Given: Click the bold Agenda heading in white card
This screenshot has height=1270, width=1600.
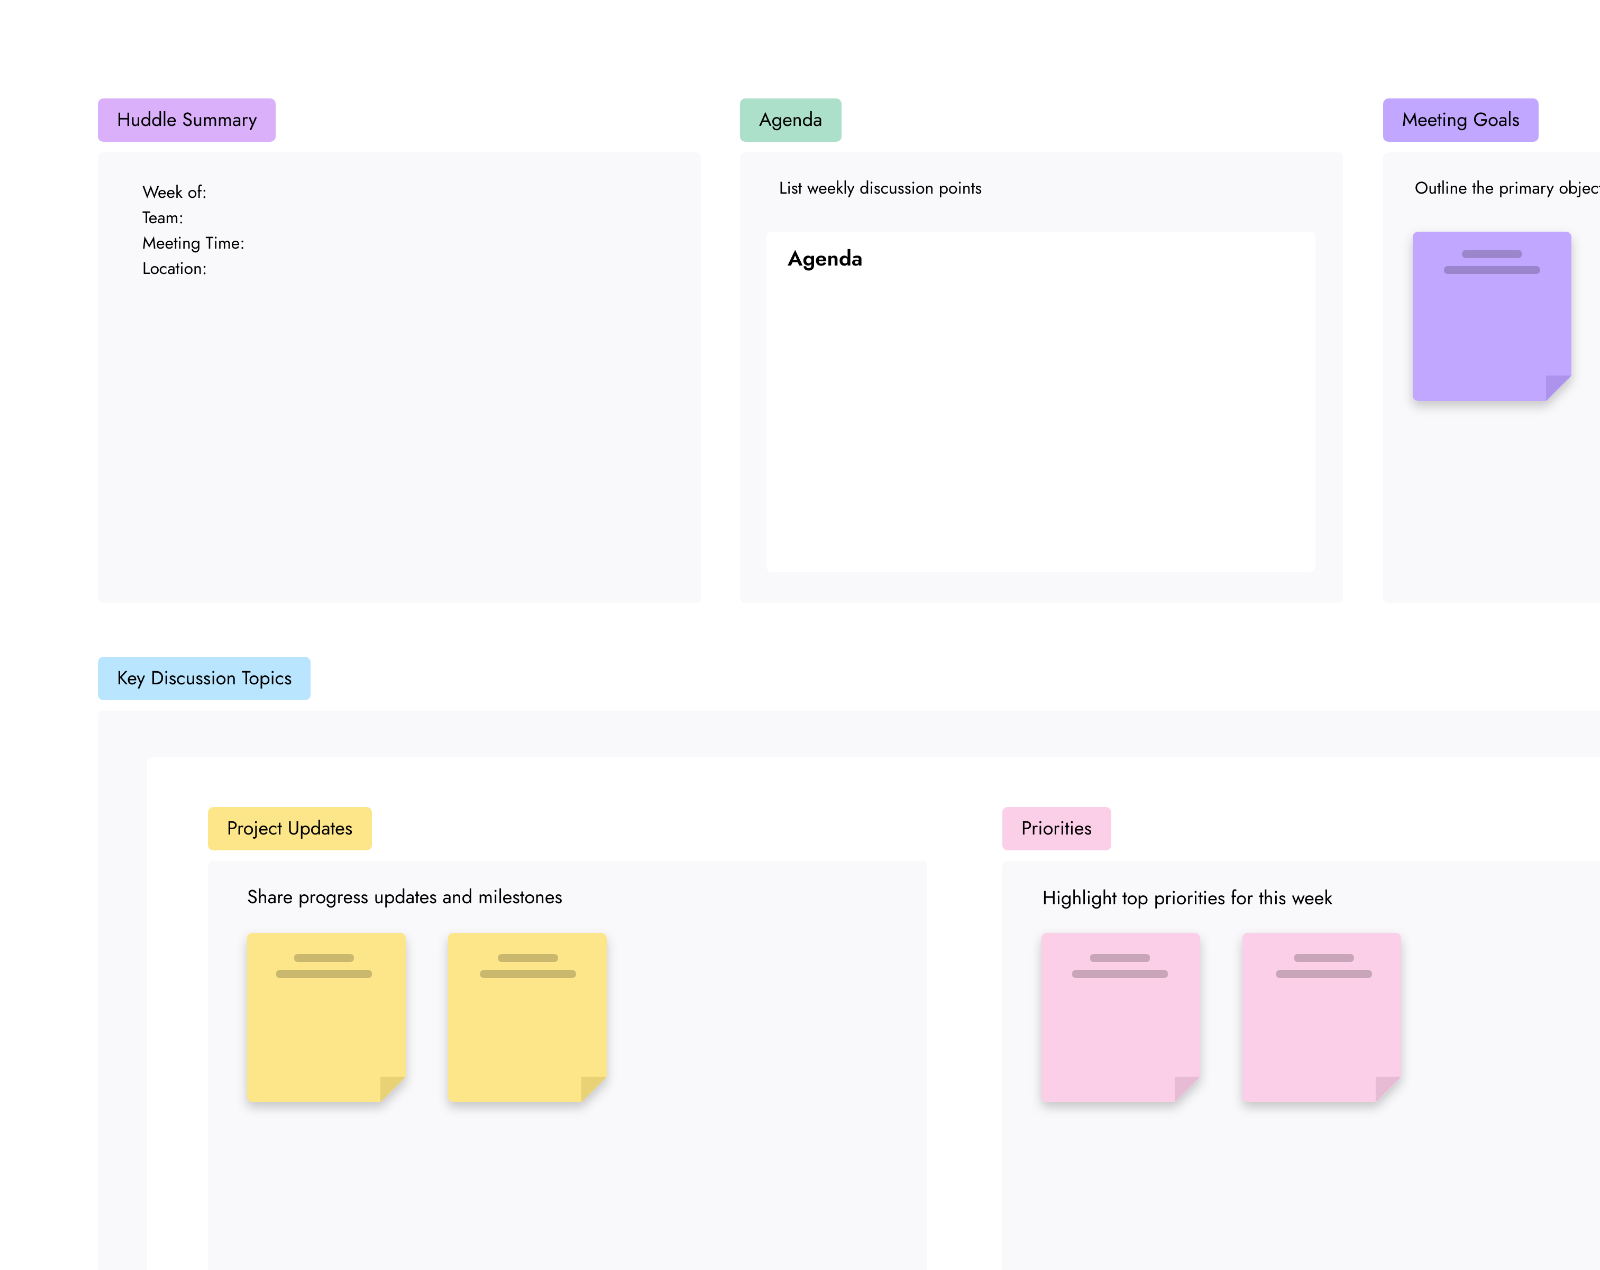Looking at the screenshot, I should [825, 259].
